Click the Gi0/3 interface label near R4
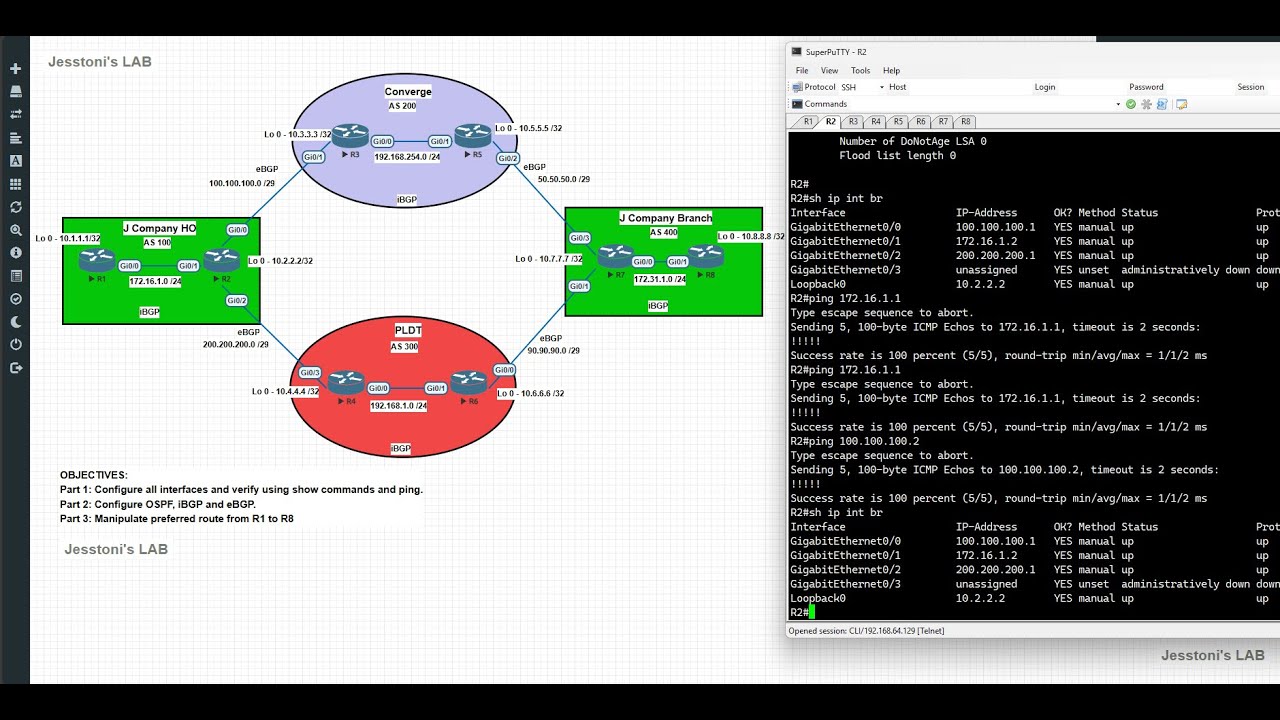This screenshot has height=720, width=1280. tap(310, 372)
